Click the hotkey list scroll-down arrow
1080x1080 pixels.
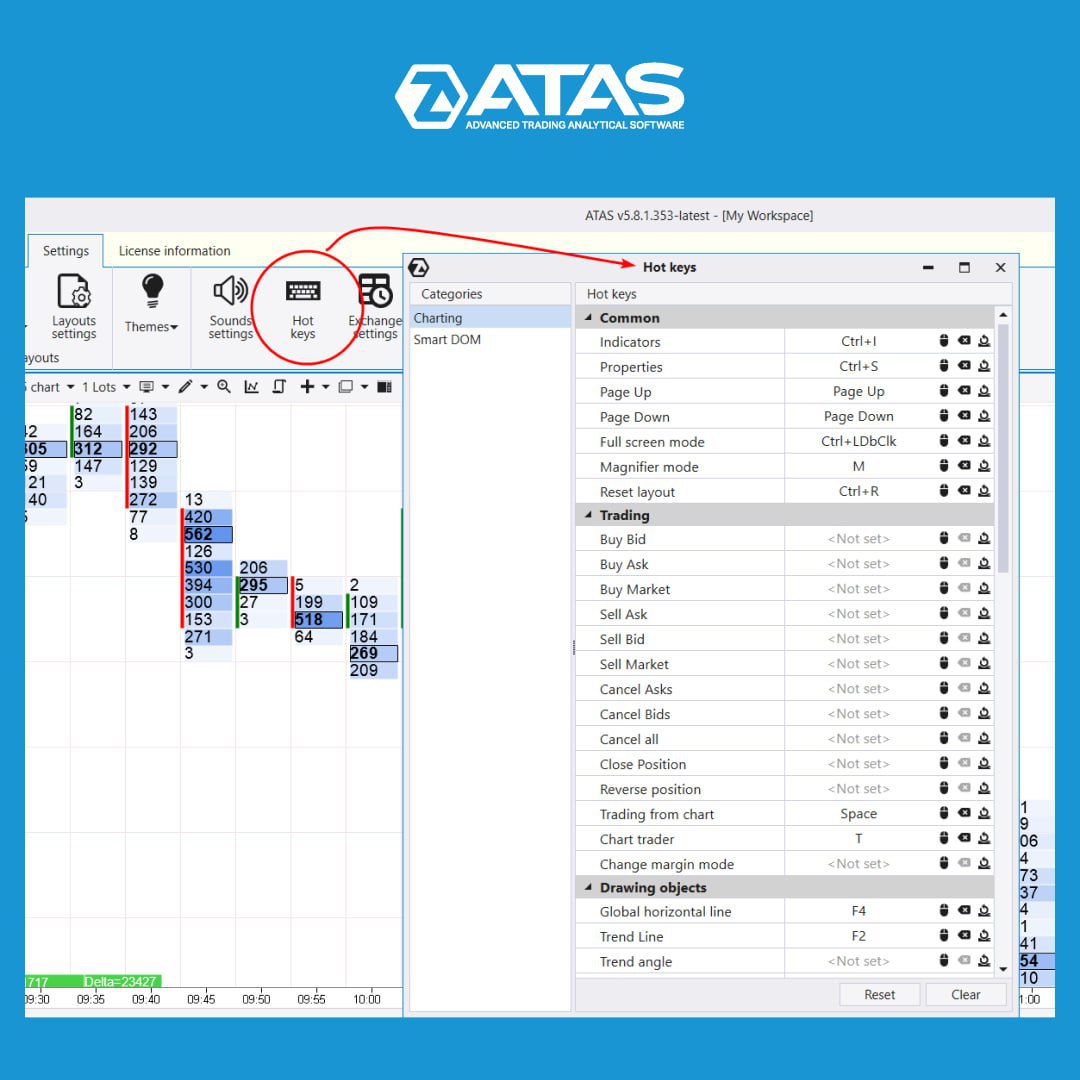click(1004, 968)
